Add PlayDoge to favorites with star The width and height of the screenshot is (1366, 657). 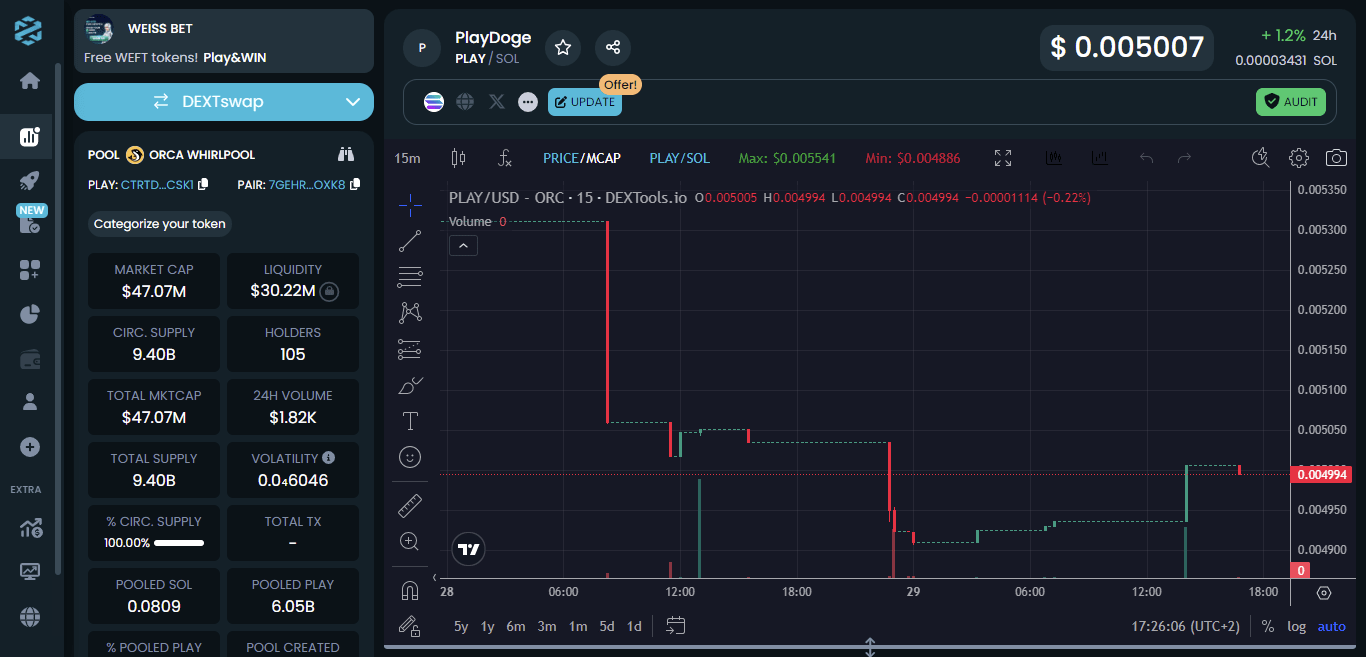coord(563,47)
